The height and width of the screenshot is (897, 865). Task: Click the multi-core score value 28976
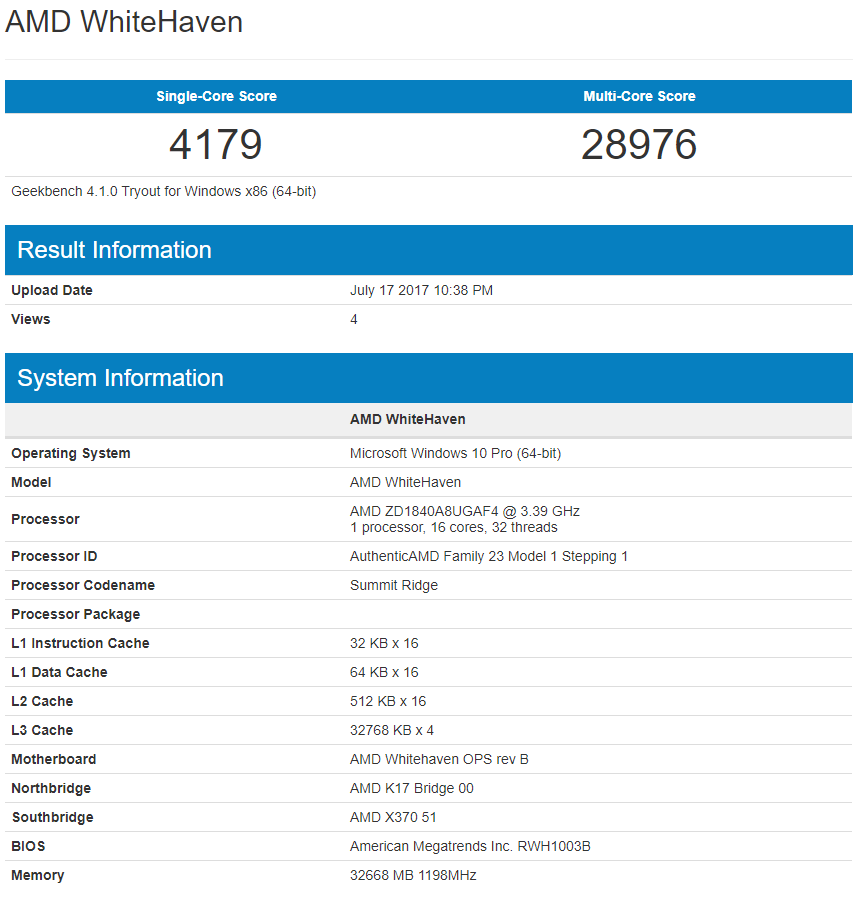(x=639, y=144)
